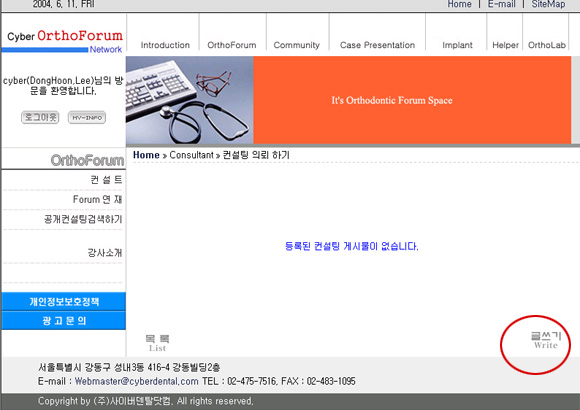Click the Webmaster@cyberdental.com email link
This screenshot has height=410, width=580.
click(x=136, y=381)
